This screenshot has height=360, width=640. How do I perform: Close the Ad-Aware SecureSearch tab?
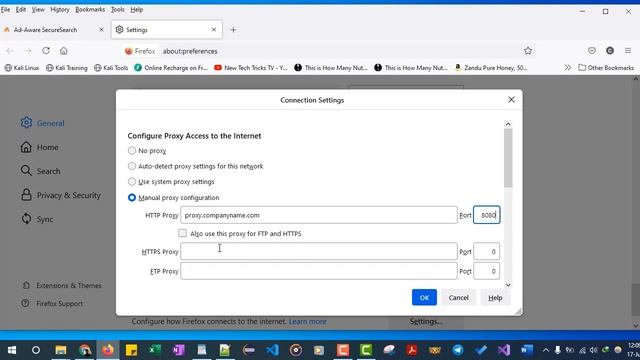click(x=102, y=30)
